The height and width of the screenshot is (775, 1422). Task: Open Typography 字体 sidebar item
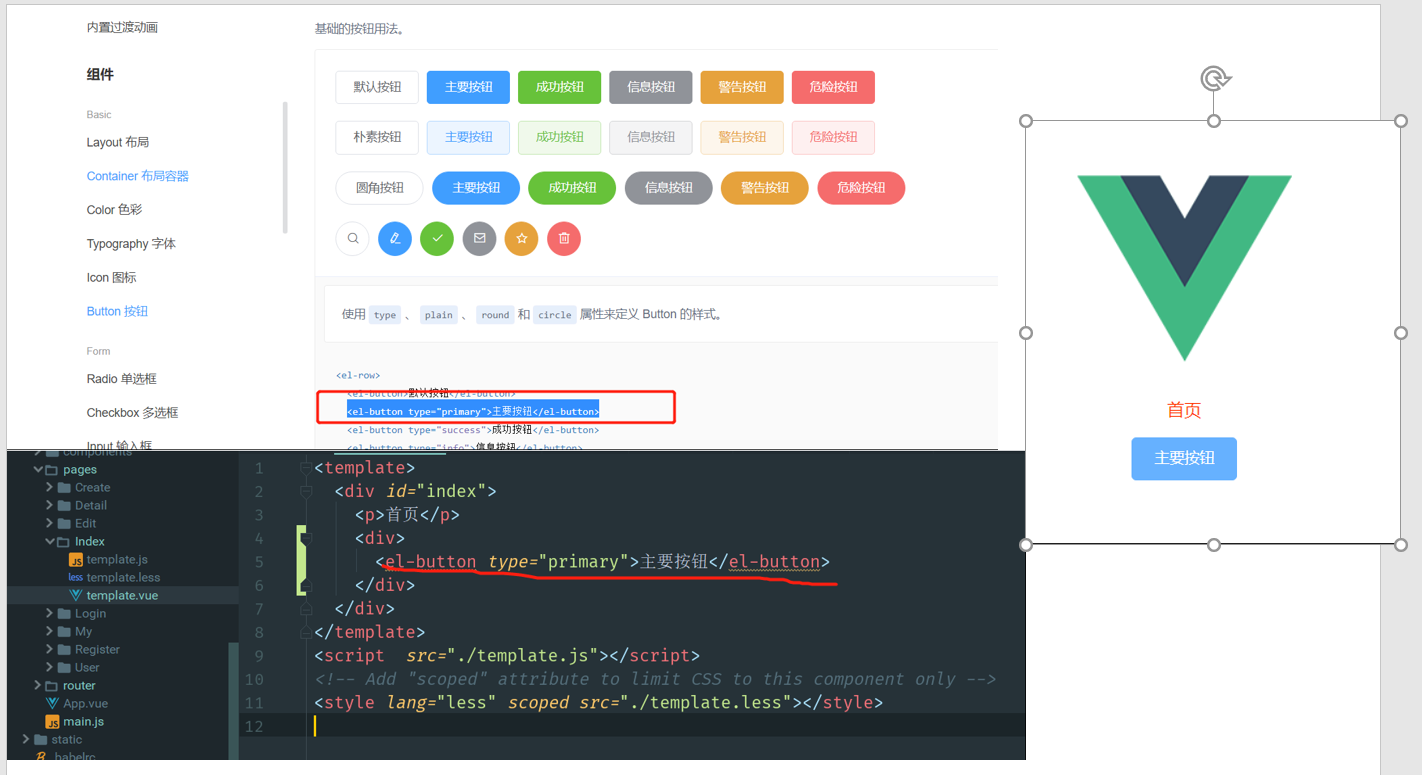[x=131, y=244]
